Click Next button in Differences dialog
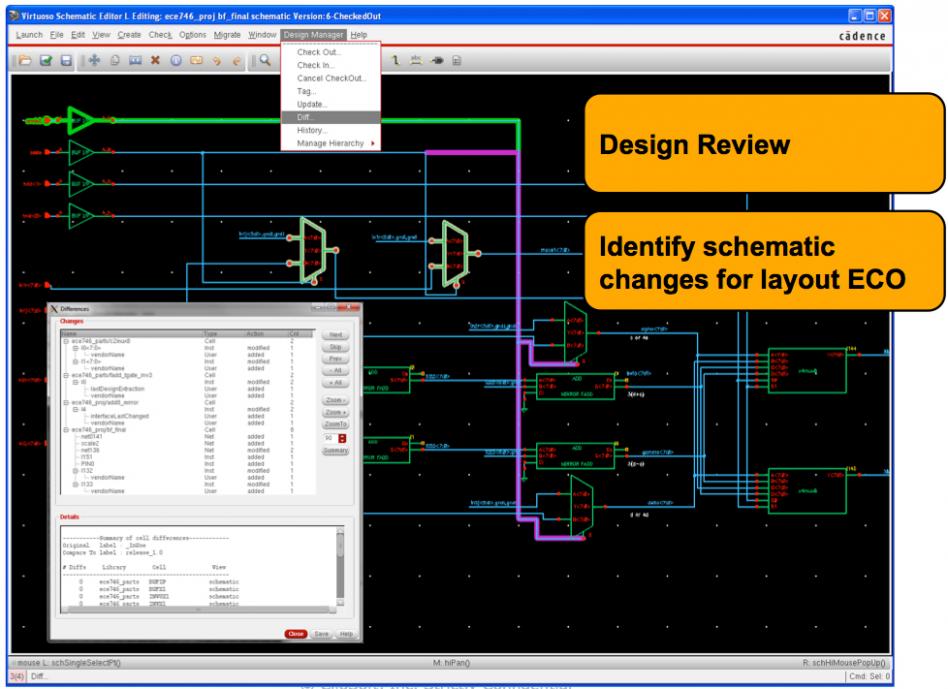This screenshot has width=948, height=689. click(336, 335)
